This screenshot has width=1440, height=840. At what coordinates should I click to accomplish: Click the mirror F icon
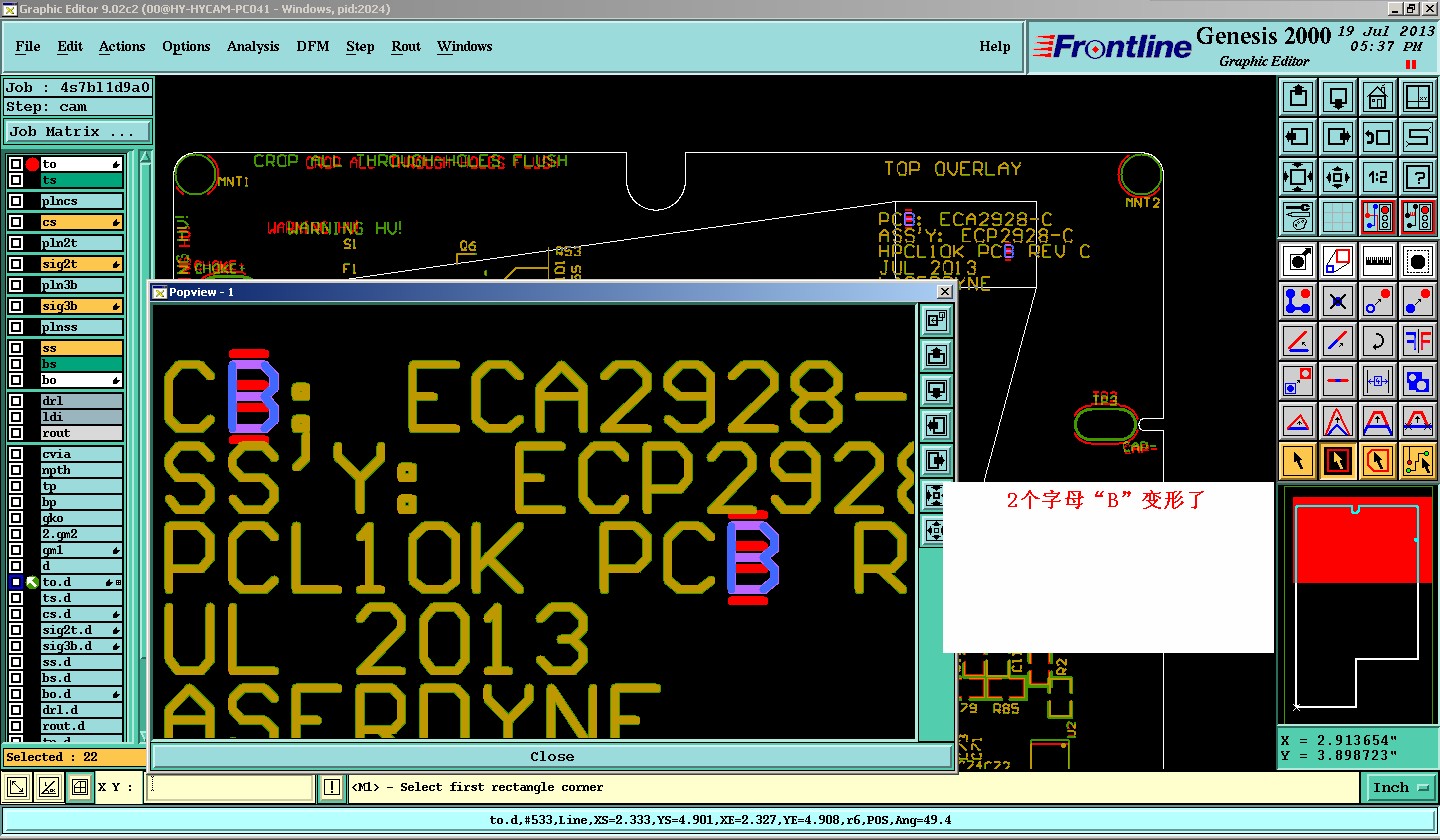pyautogui.click(x=1417, y=341)
